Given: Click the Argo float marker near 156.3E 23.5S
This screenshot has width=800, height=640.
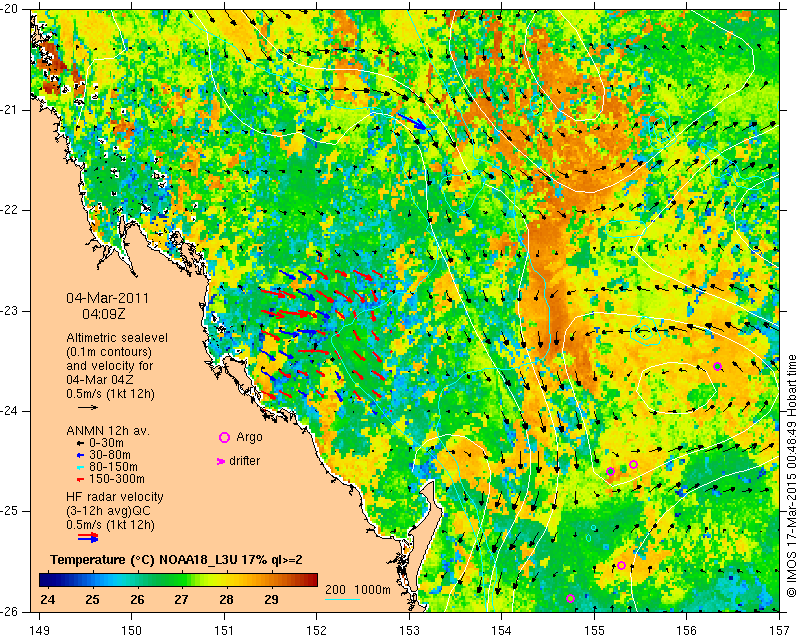Looking at the screenshot, I should 717,366.
